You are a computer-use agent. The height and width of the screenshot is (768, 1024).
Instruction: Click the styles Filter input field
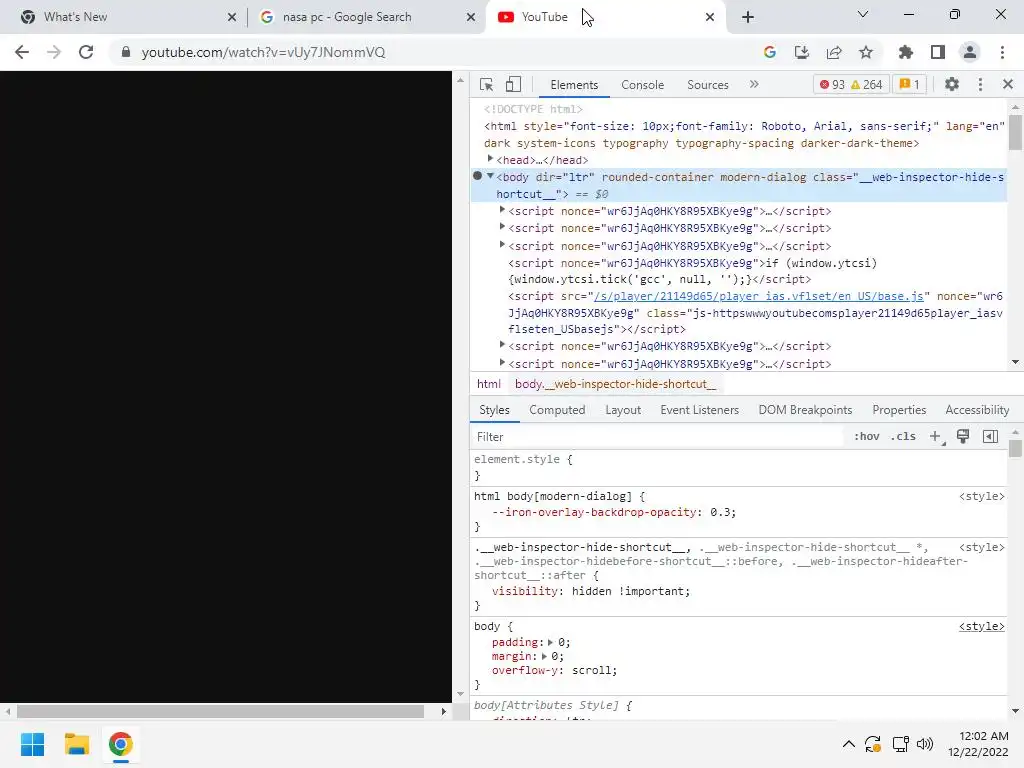pyautogui.click(x=658, y=436)
